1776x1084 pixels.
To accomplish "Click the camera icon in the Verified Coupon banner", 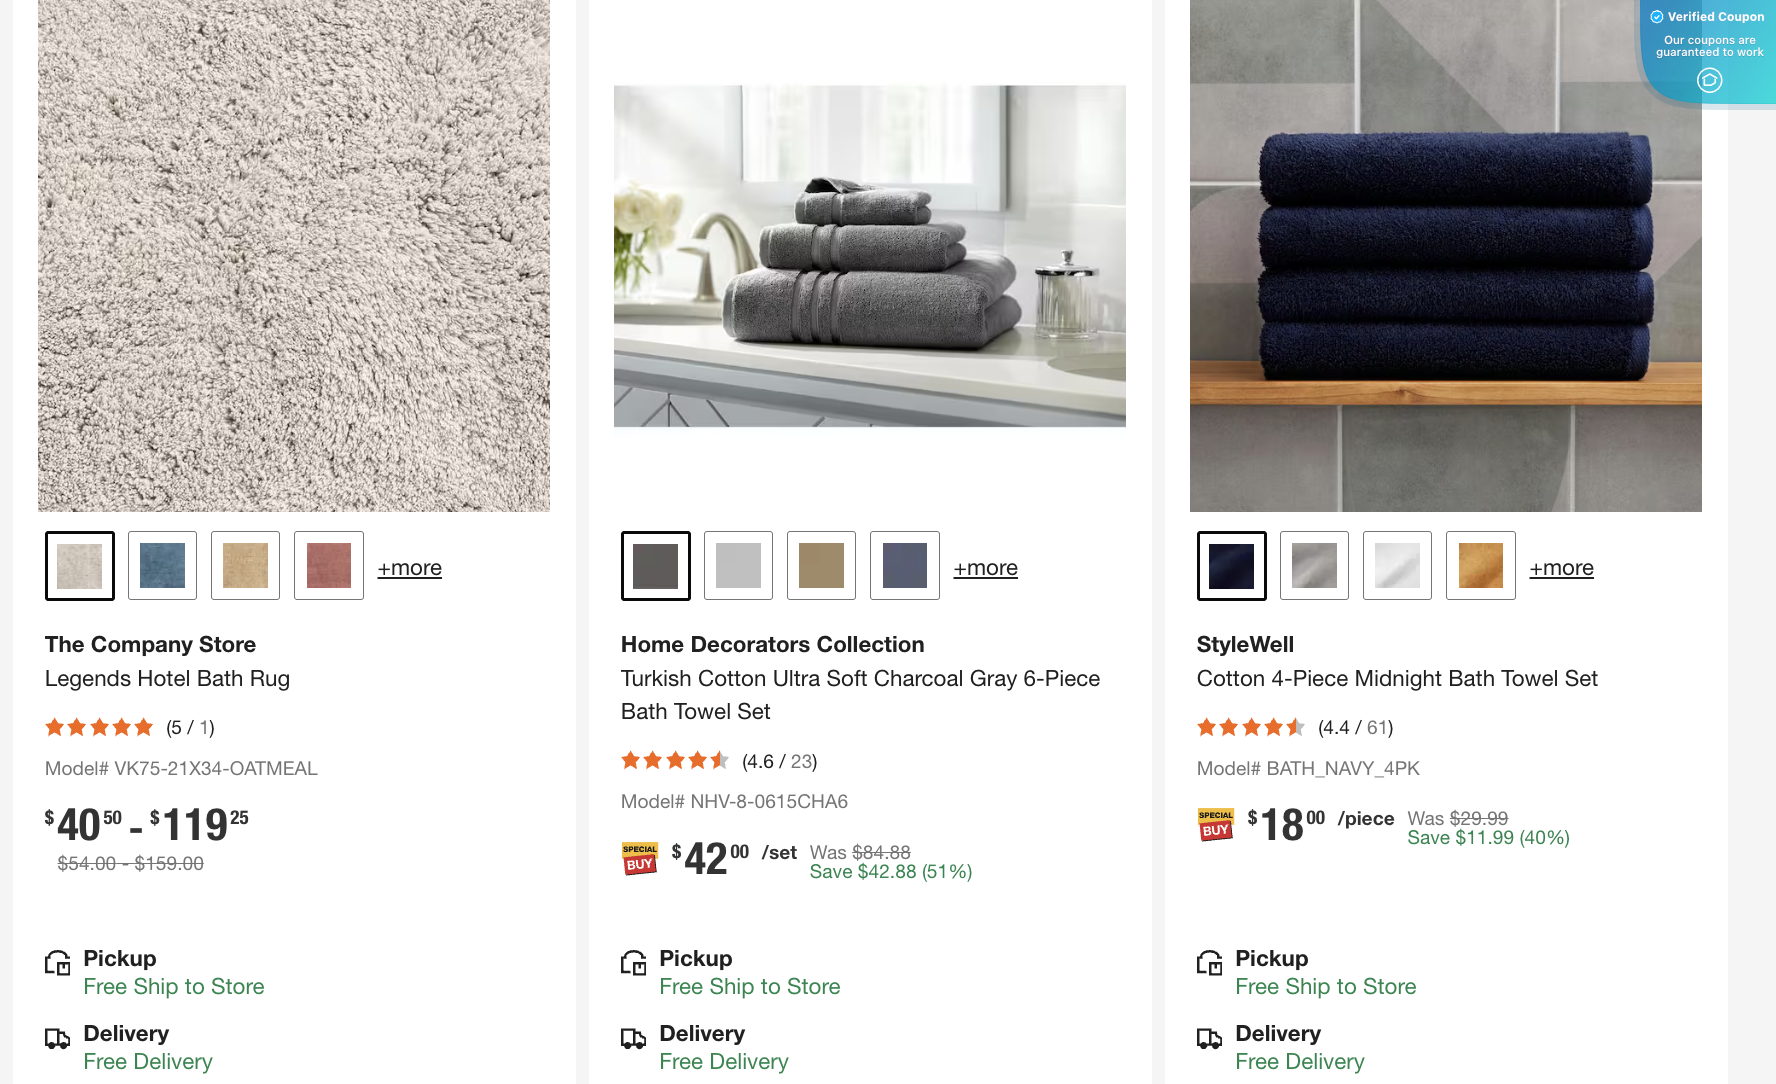I will pyautogui.click(x=1708, y=81).
